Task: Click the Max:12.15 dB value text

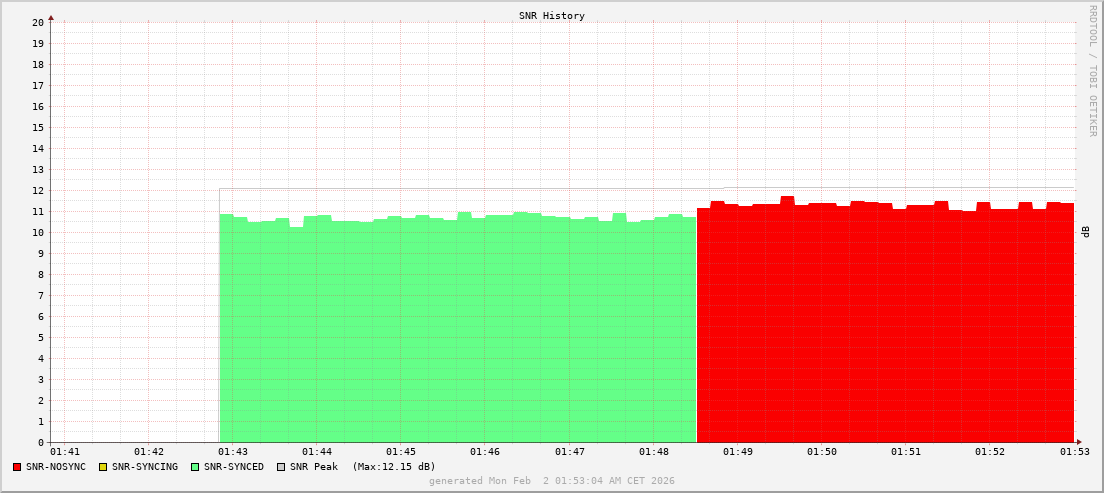Action: point(394,467)
